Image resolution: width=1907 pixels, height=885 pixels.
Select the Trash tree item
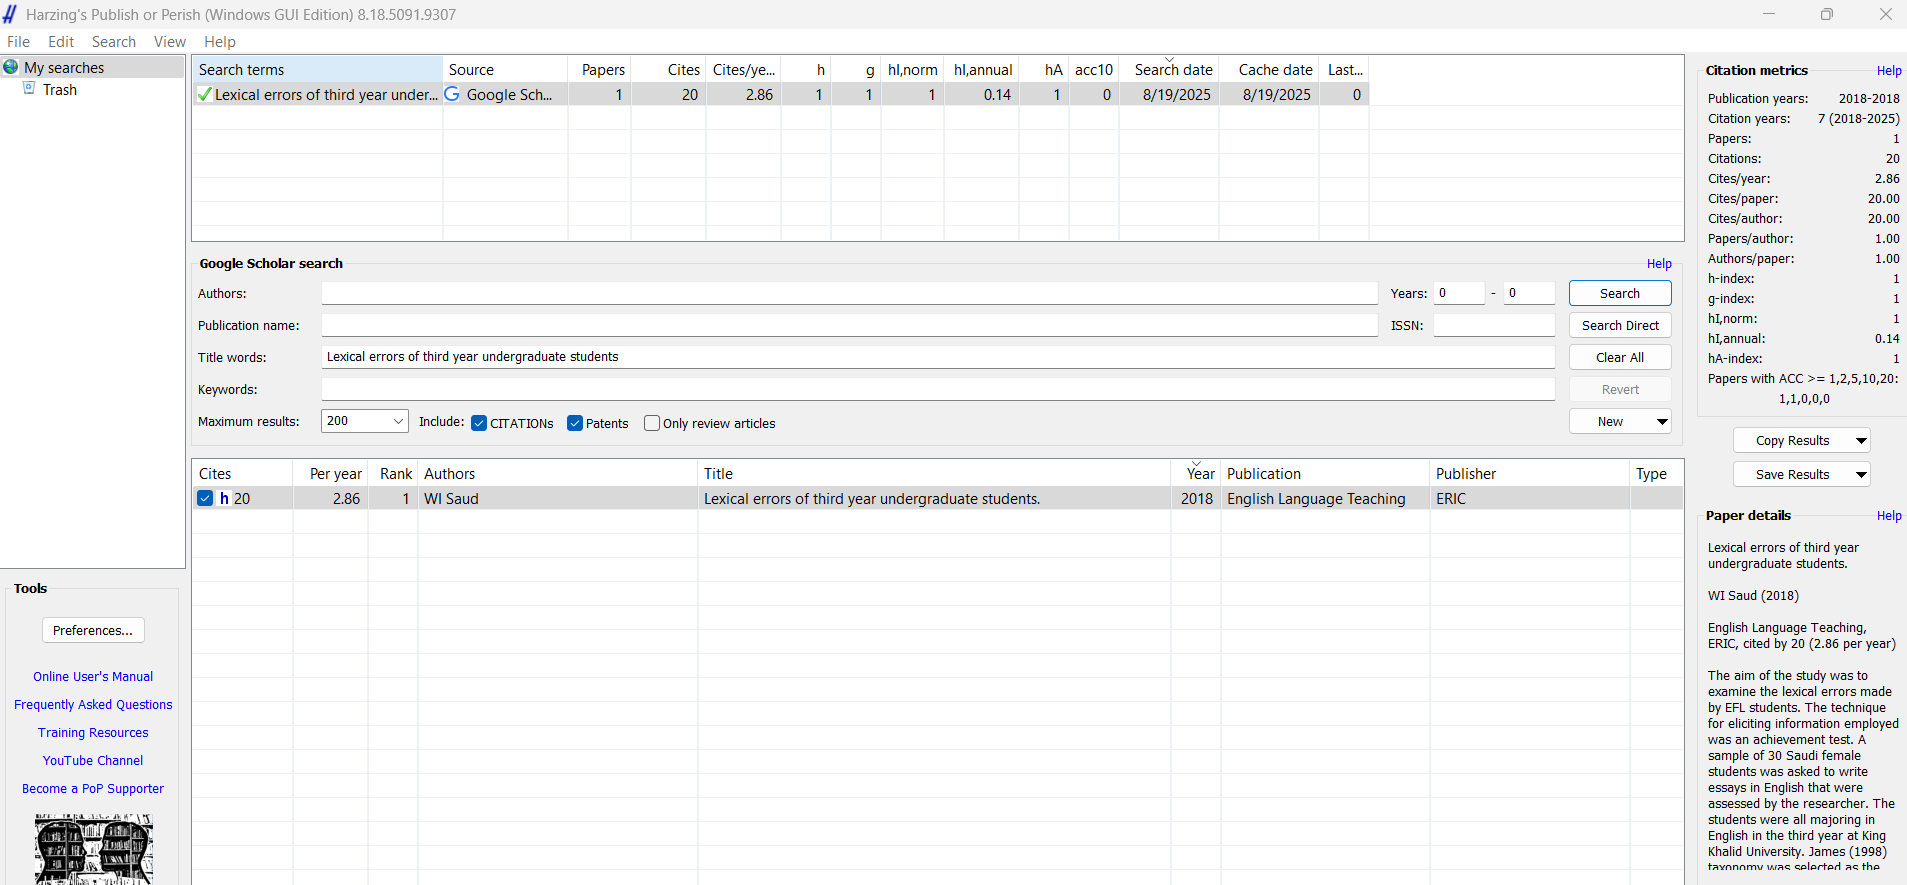pyautogui.click(x=60, y=89)
